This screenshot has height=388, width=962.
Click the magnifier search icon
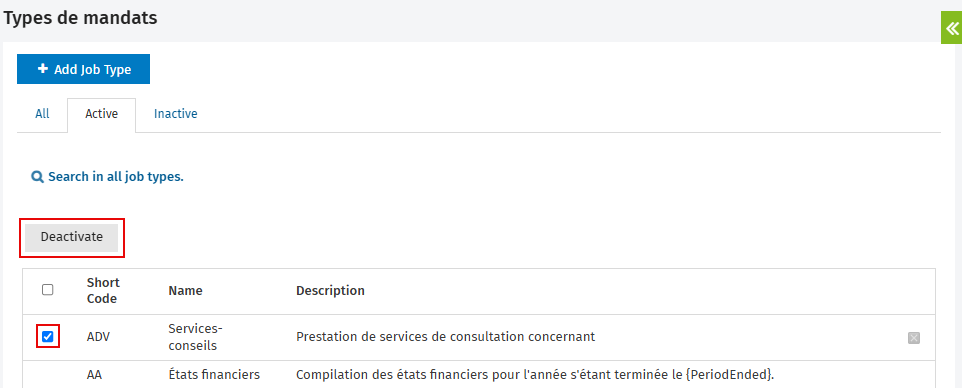37,177
